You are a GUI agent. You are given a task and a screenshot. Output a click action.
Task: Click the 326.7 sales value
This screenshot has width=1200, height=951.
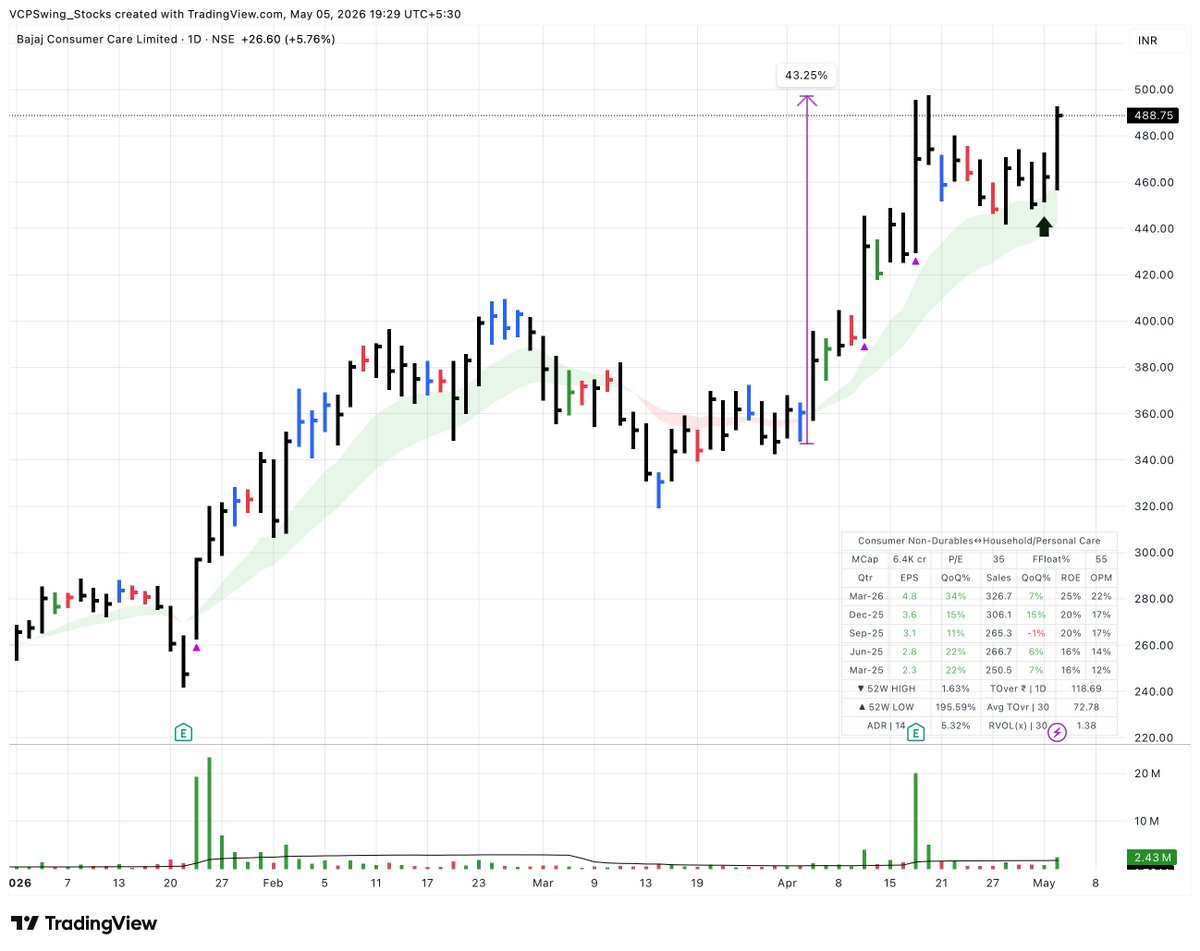pos(997,596)
